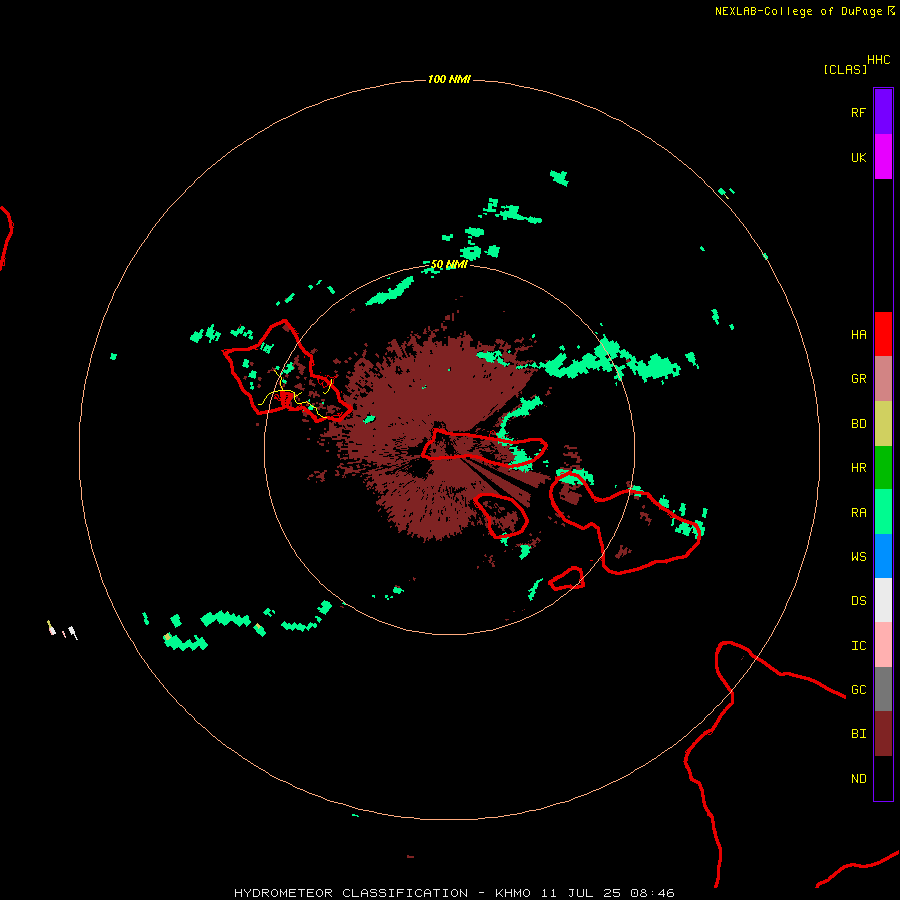Click the WS blue legend color
The image size is (900, 900).
click(x=883, y=556)
